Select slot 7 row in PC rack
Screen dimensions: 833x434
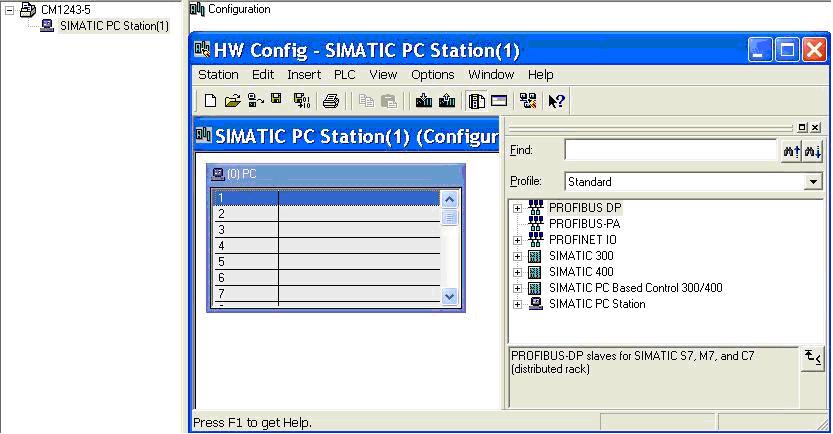pos(326,293)
